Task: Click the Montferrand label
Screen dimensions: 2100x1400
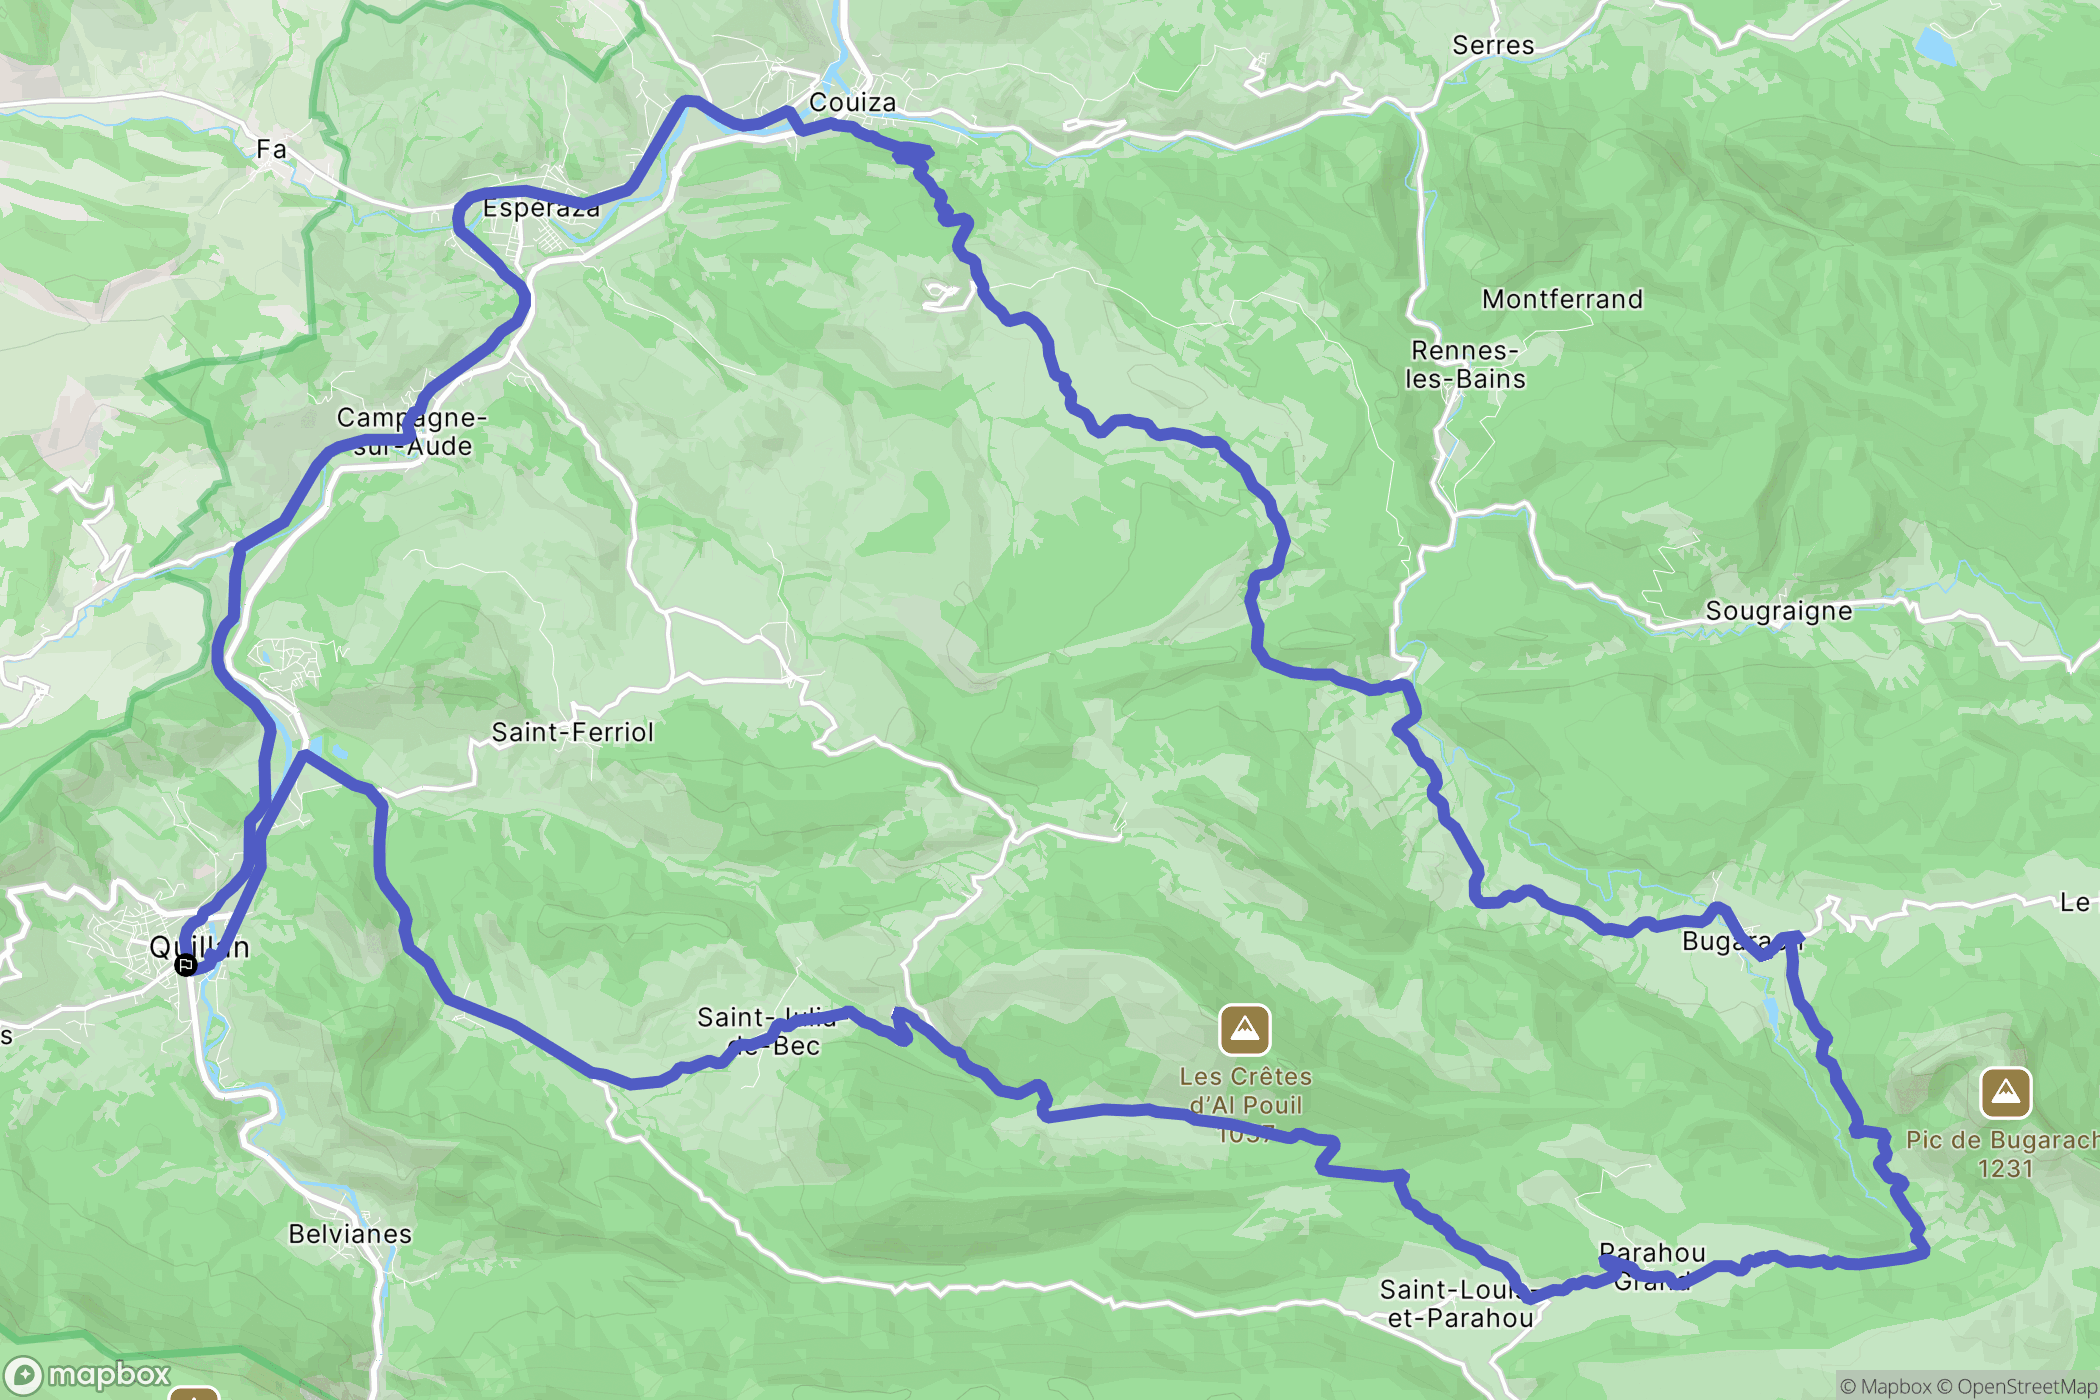Action: pyautogui.click(x=1562, y=299)
